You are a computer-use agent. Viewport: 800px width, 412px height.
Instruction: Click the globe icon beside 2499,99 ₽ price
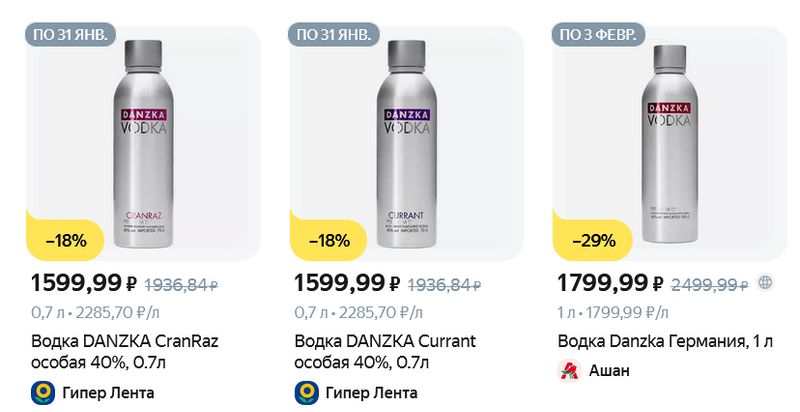765,282
